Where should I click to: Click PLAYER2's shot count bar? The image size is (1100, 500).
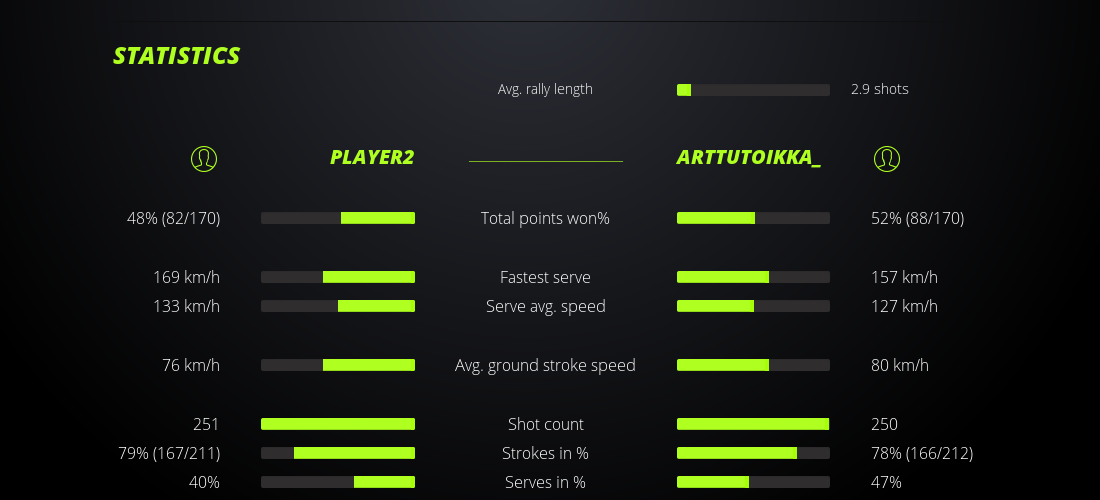[x=338, y=424]
